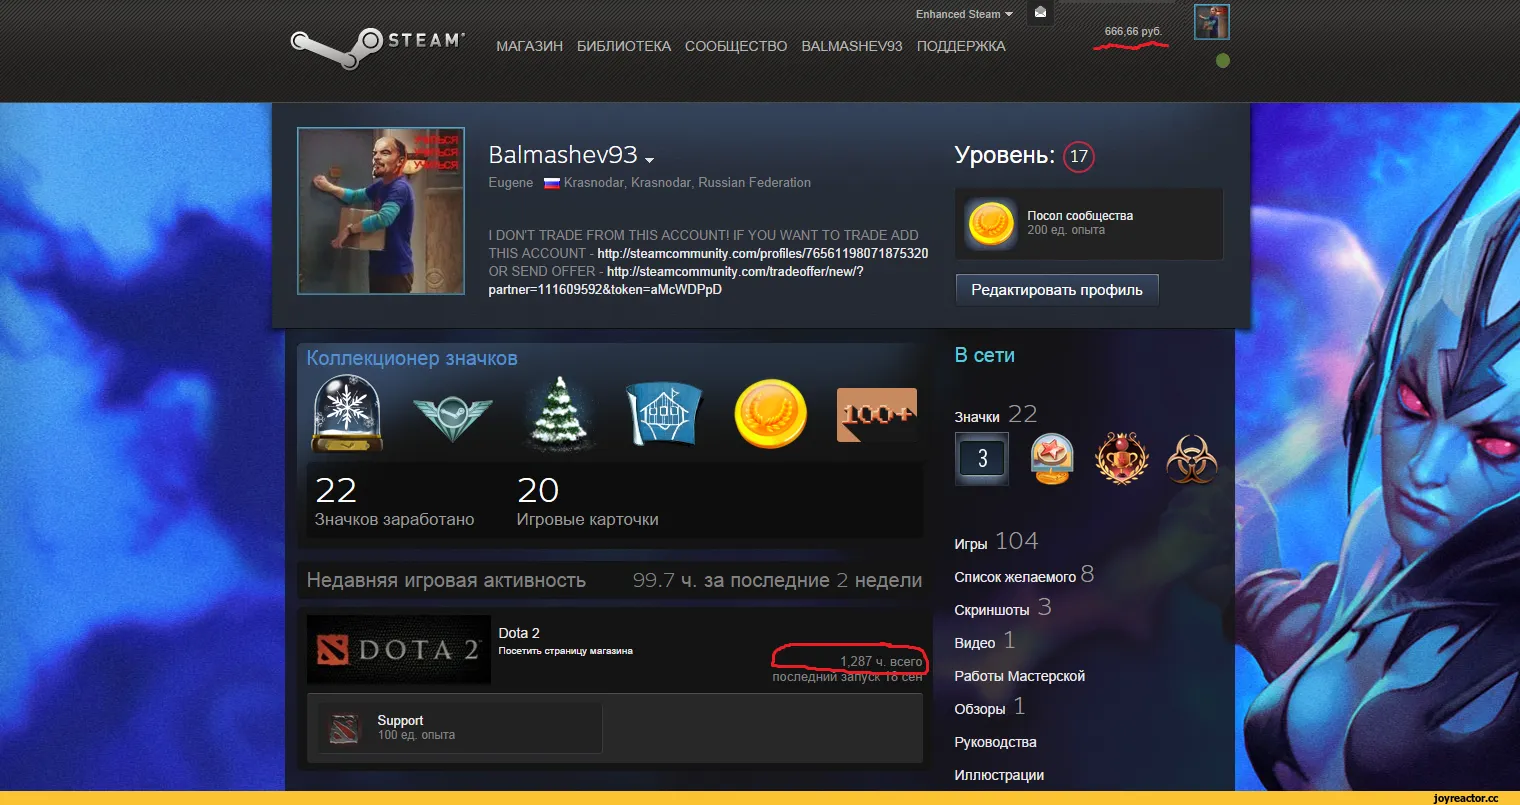The width and height of the screenshot is (1520, 805).
Task: Open the Иллюстрации link
Action: (999, 775)
